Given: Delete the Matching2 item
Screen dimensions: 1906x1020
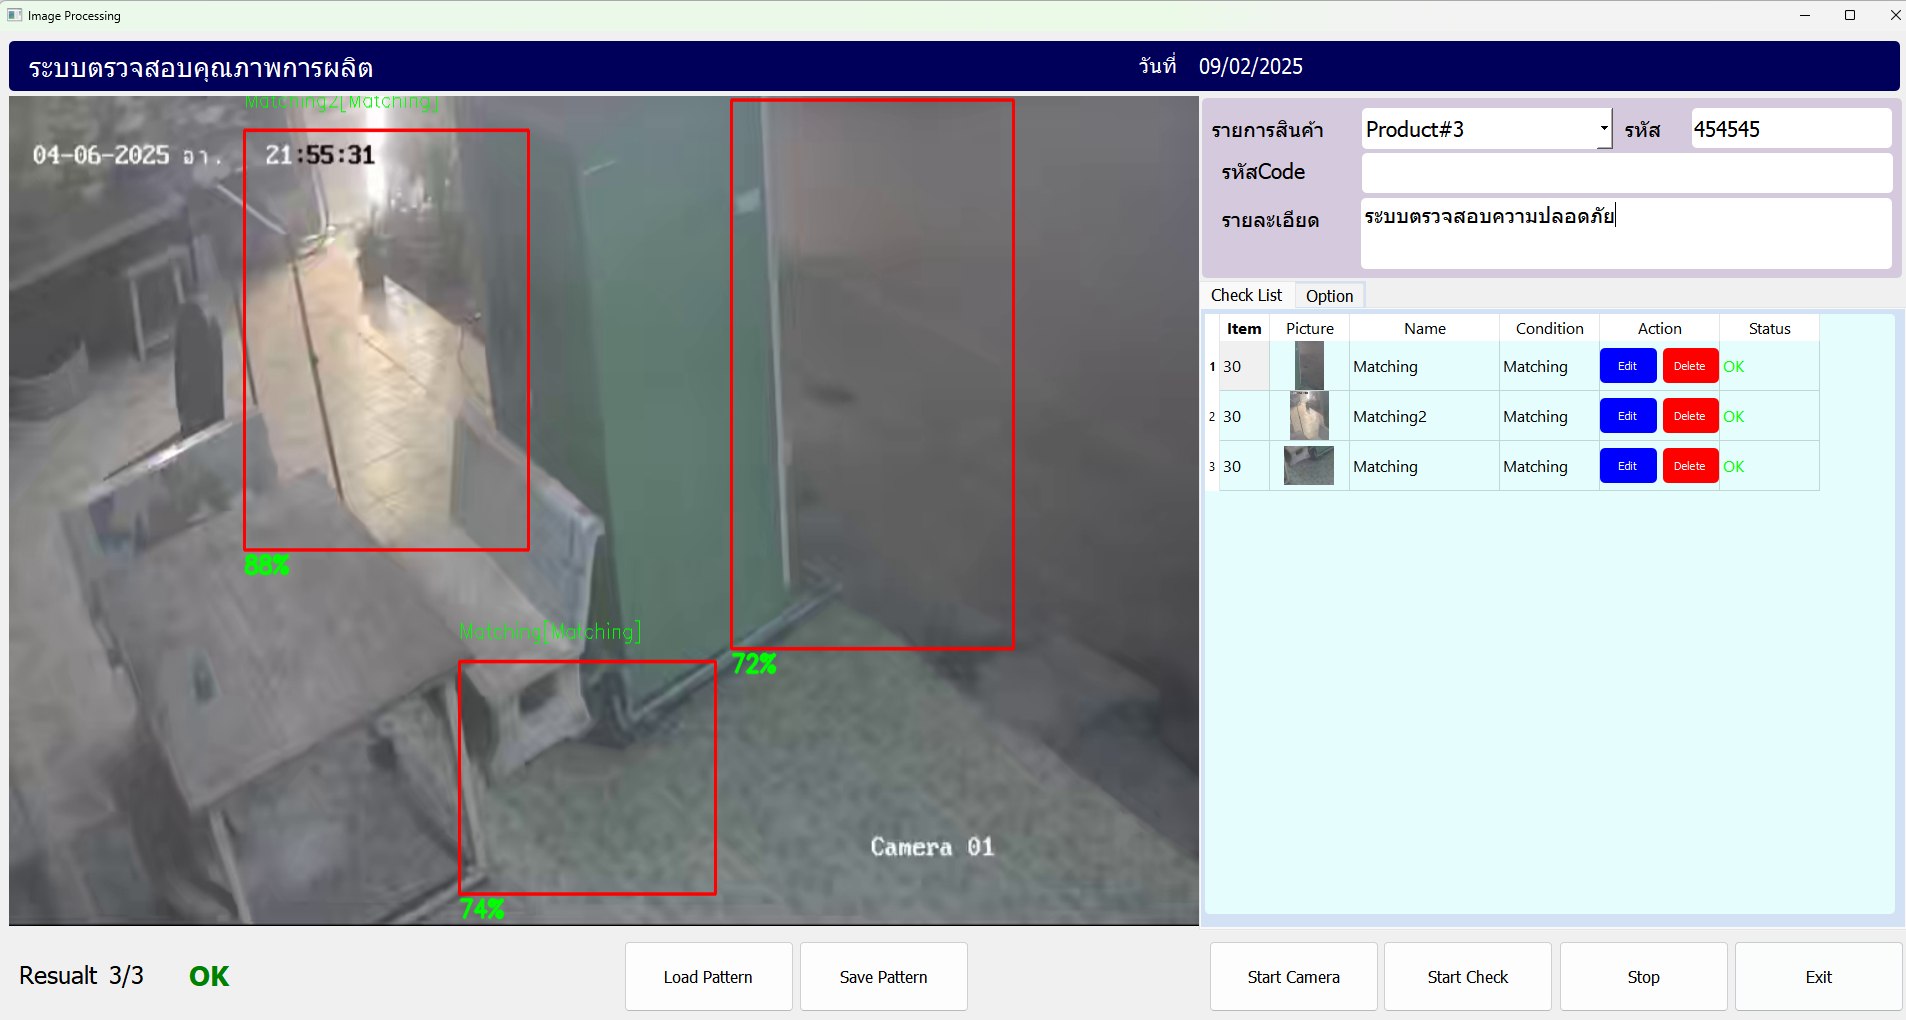Looking at the screenshot, I should point(1689,416).
